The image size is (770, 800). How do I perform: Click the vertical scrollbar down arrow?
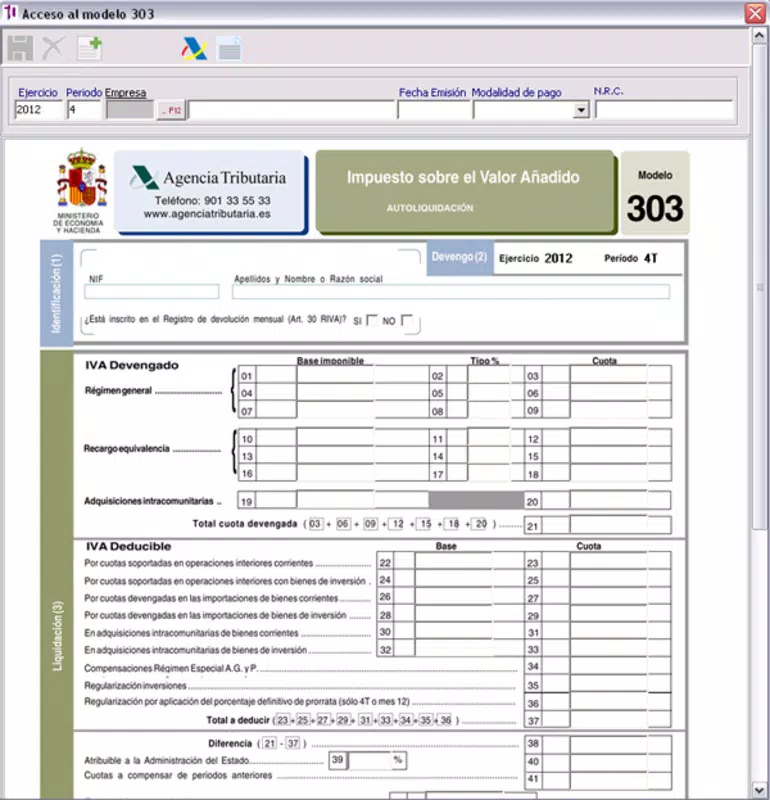pyautogui.click(x=759, y=790)
